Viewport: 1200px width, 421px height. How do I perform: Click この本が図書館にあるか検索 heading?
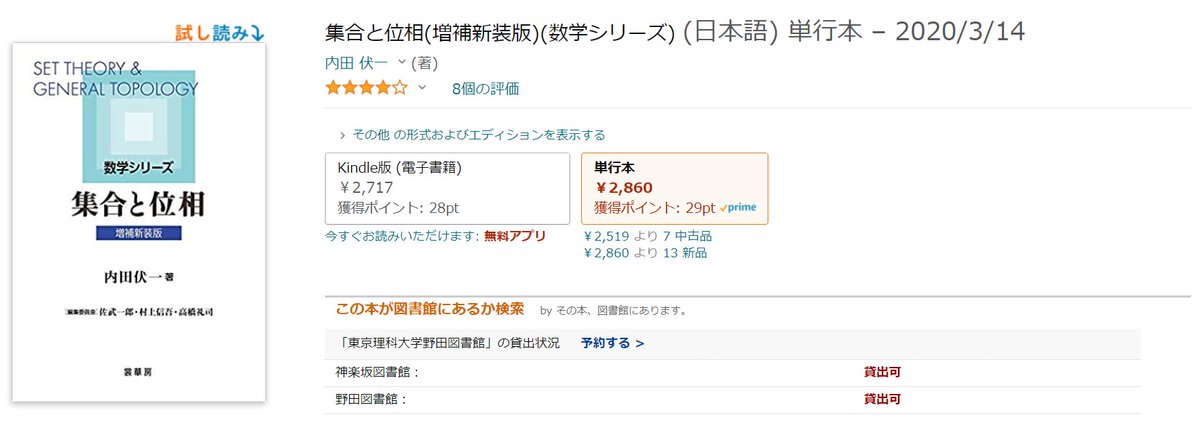pyautogui.click(x=429, y=309)
